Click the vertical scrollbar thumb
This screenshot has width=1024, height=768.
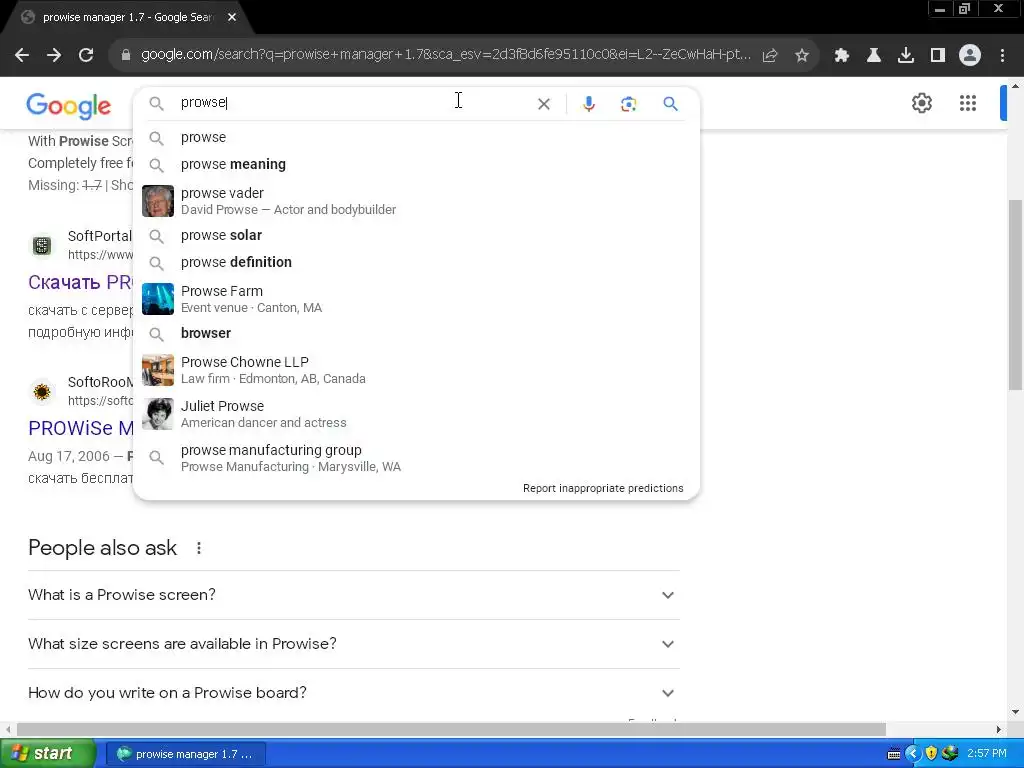coord(1015,294)
